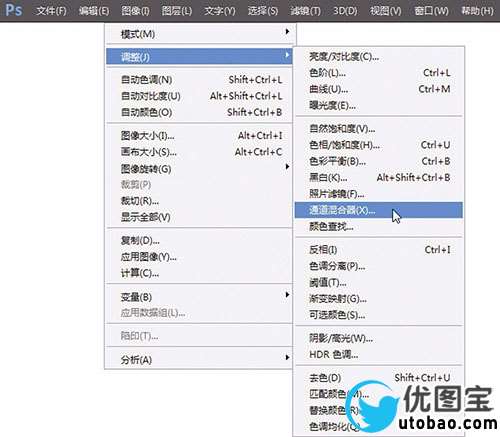Click the Ps application logo icon
This screenshot has height=437, width=500.
(x=14, y=10)
